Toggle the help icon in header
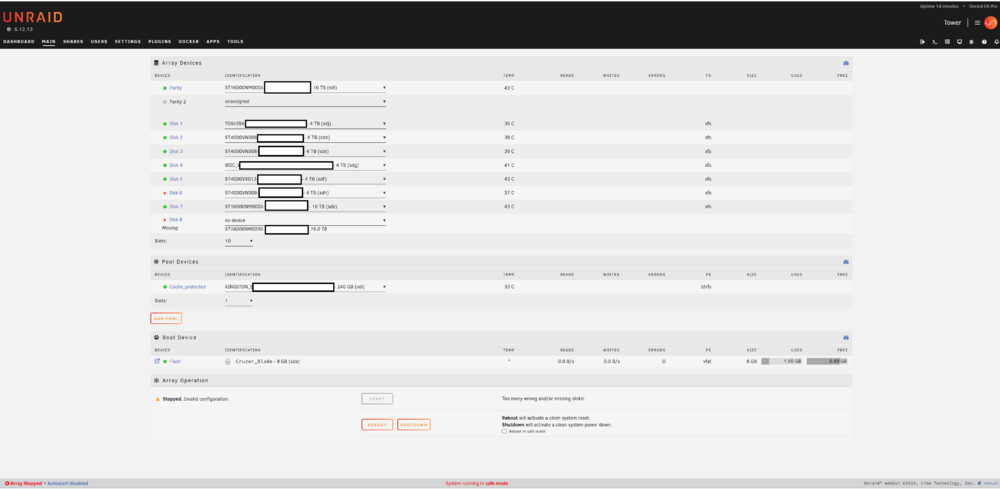Image resolution: width=1000 pixels, height=489 pixels. click(984, 41)
